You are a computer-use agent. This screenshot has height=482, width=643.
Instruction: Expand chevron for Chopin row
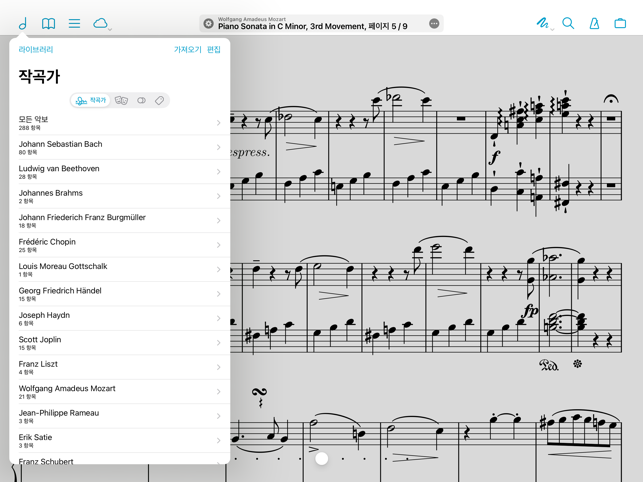[x=219, y=245]
